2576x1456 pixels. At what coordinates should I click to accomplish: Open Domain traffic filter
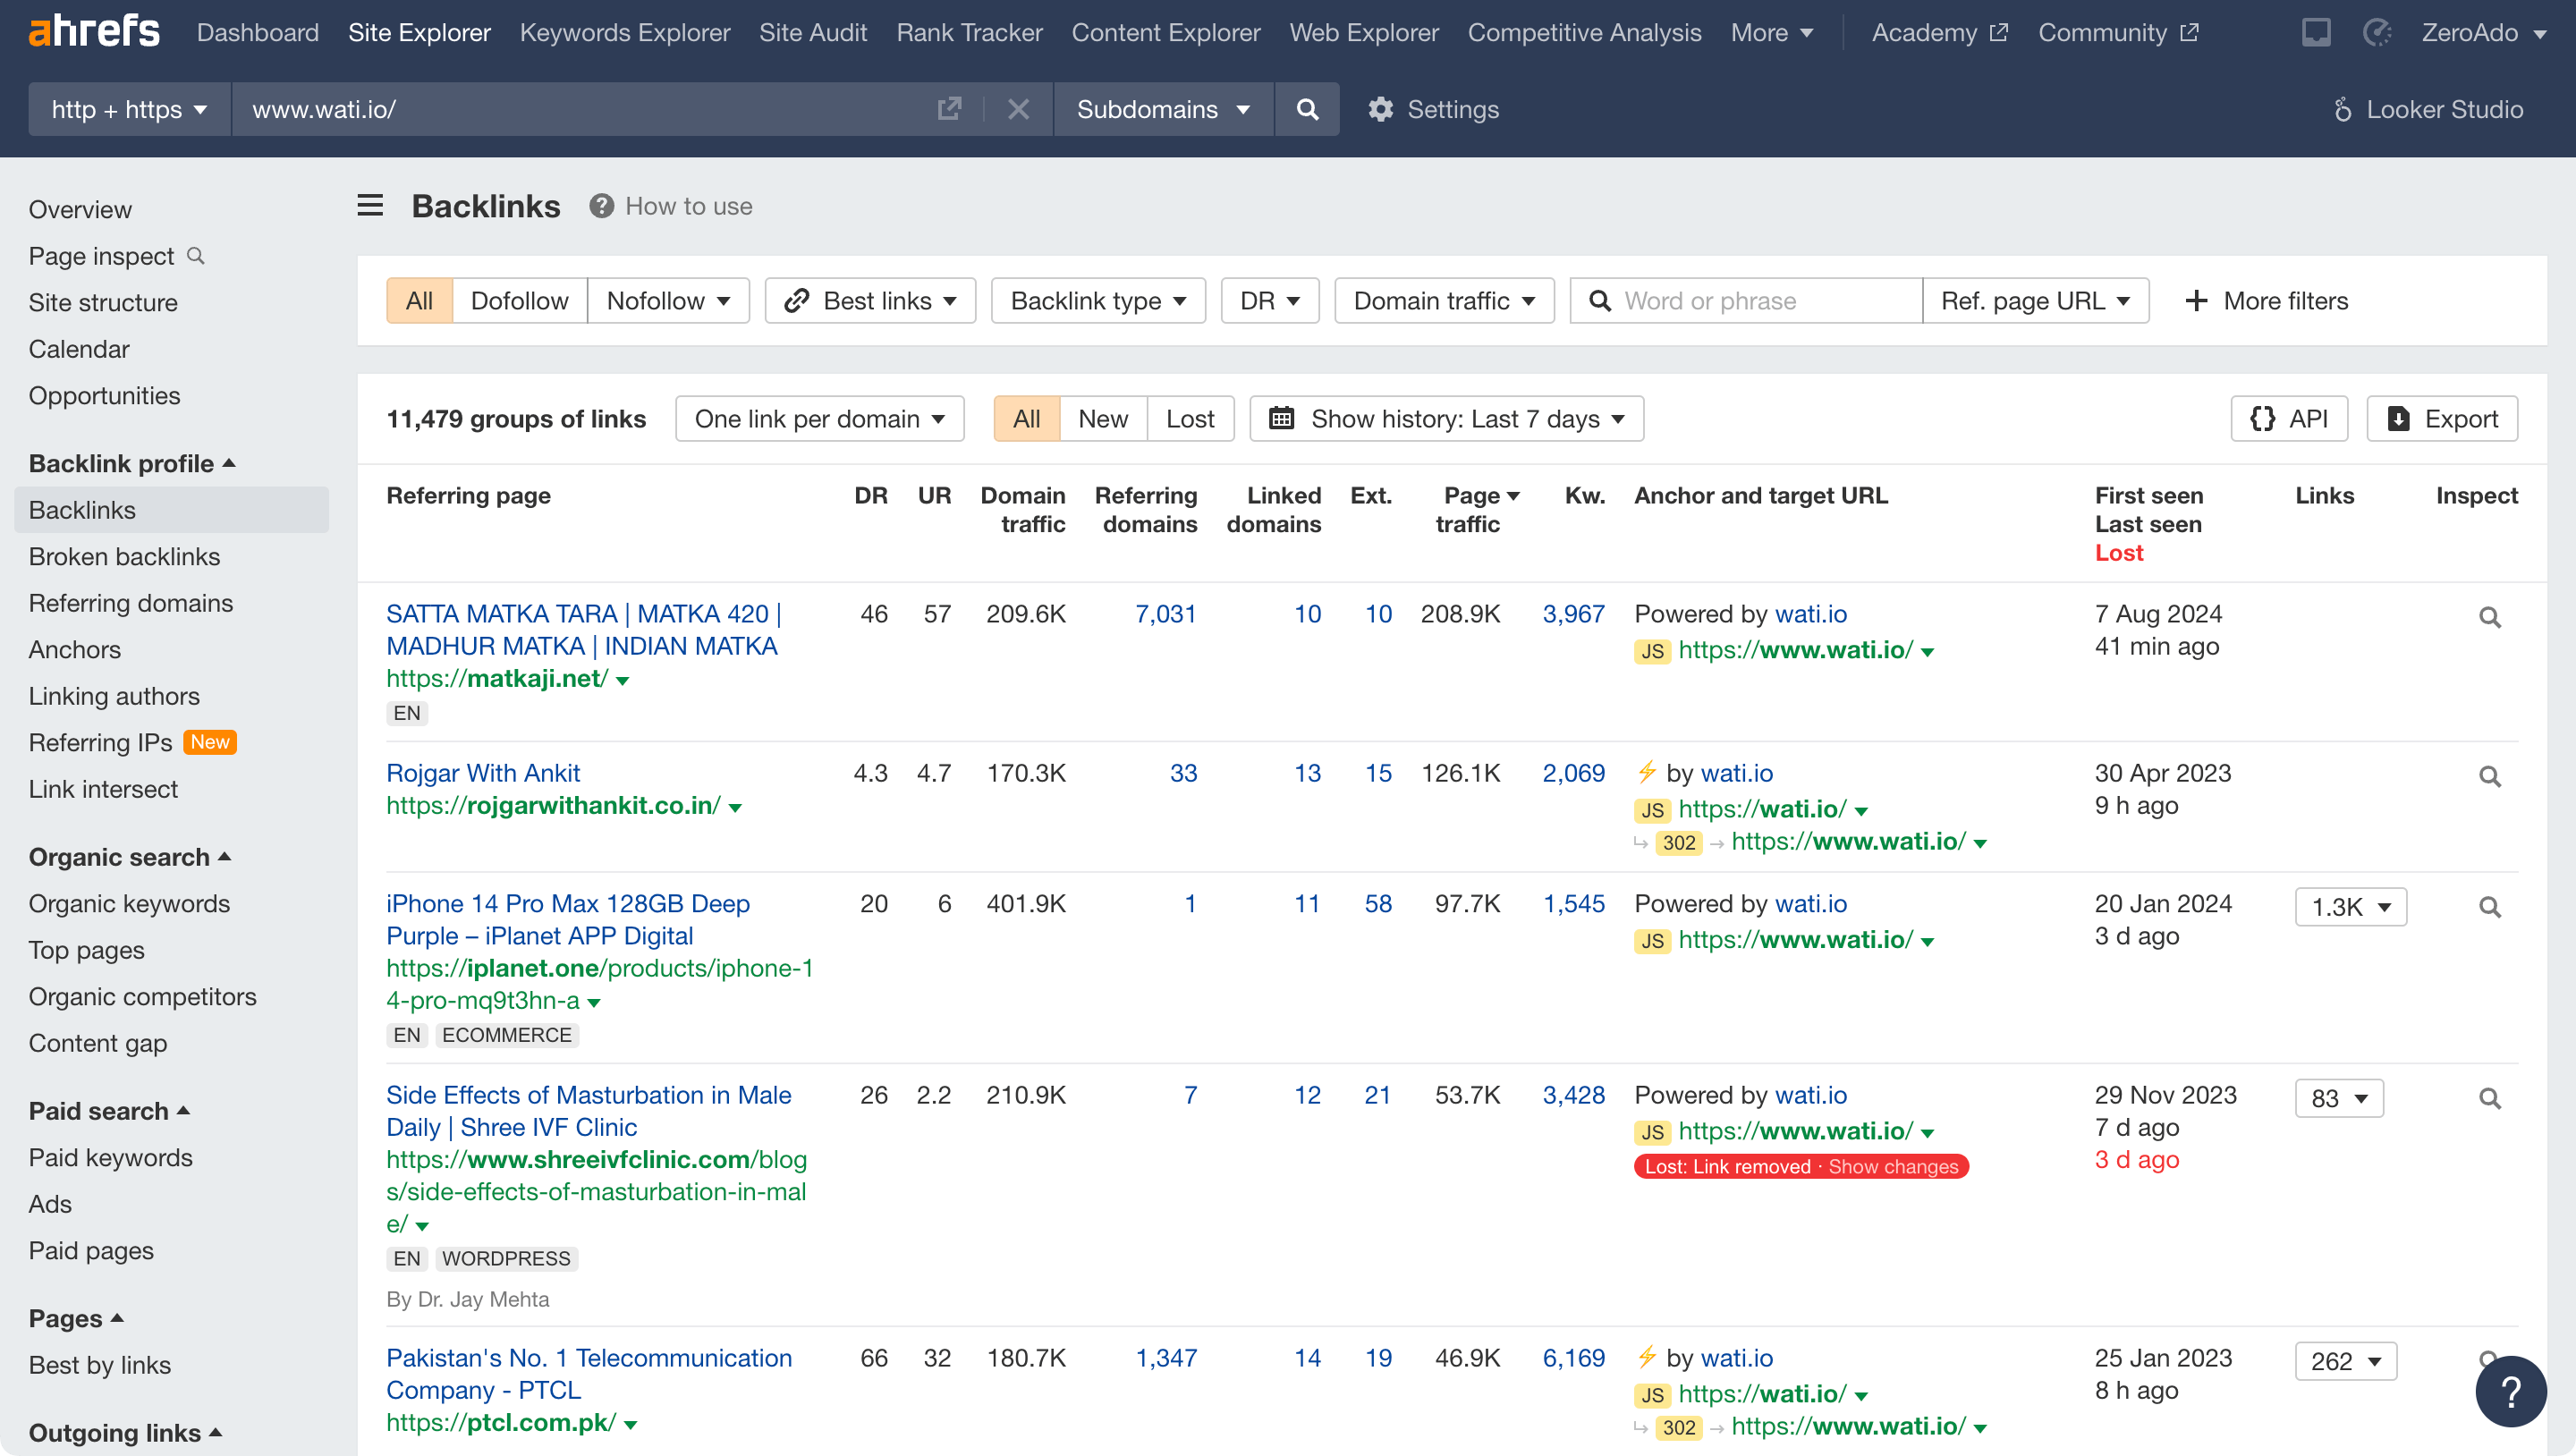tap(1444, 301)
